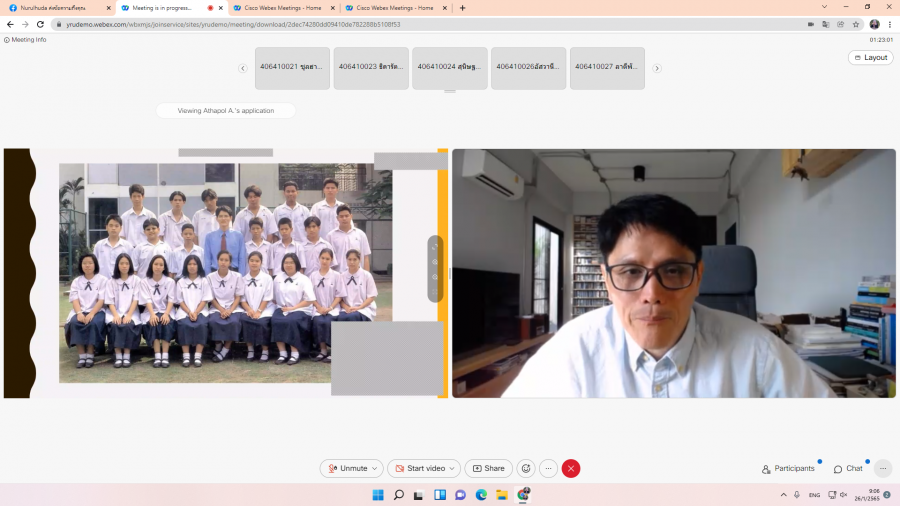Open the audio options dropdown arrow beside Unmute
Viewport: 900px width, 506px height.
375,468
